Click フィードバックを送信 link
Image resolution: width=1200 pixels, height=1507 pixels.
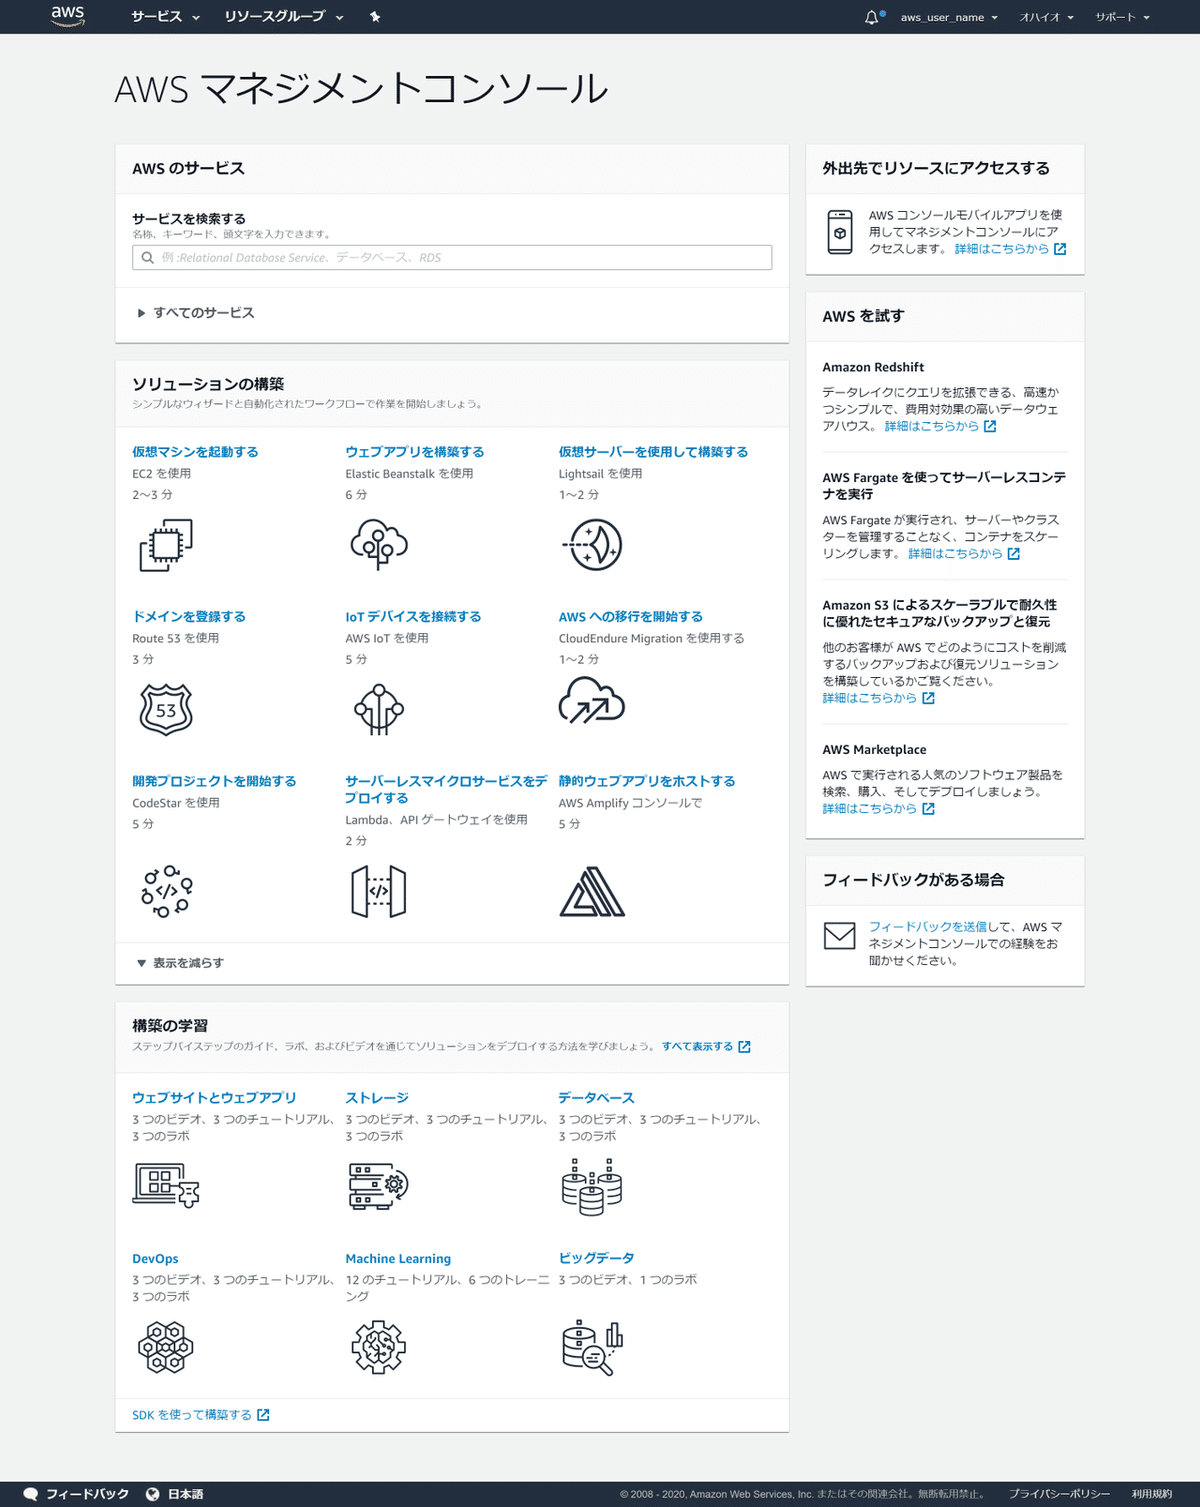(x=927, y=927)
